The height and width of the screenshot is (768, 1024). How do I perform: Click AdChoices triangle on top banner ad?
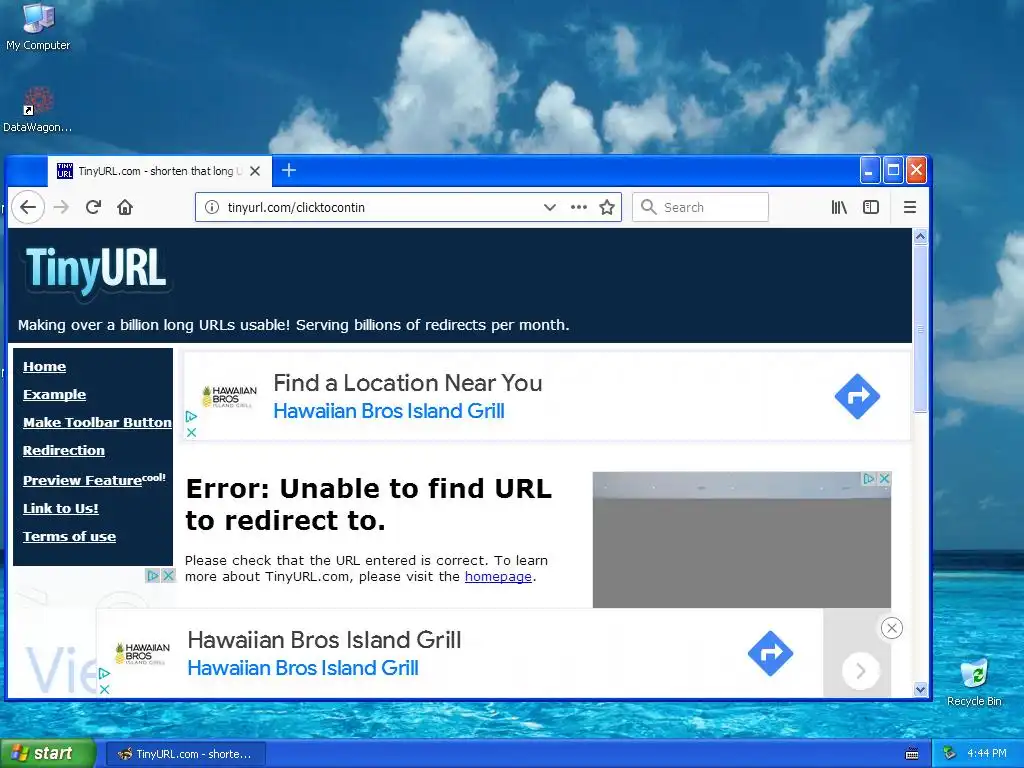pos(191,416)
